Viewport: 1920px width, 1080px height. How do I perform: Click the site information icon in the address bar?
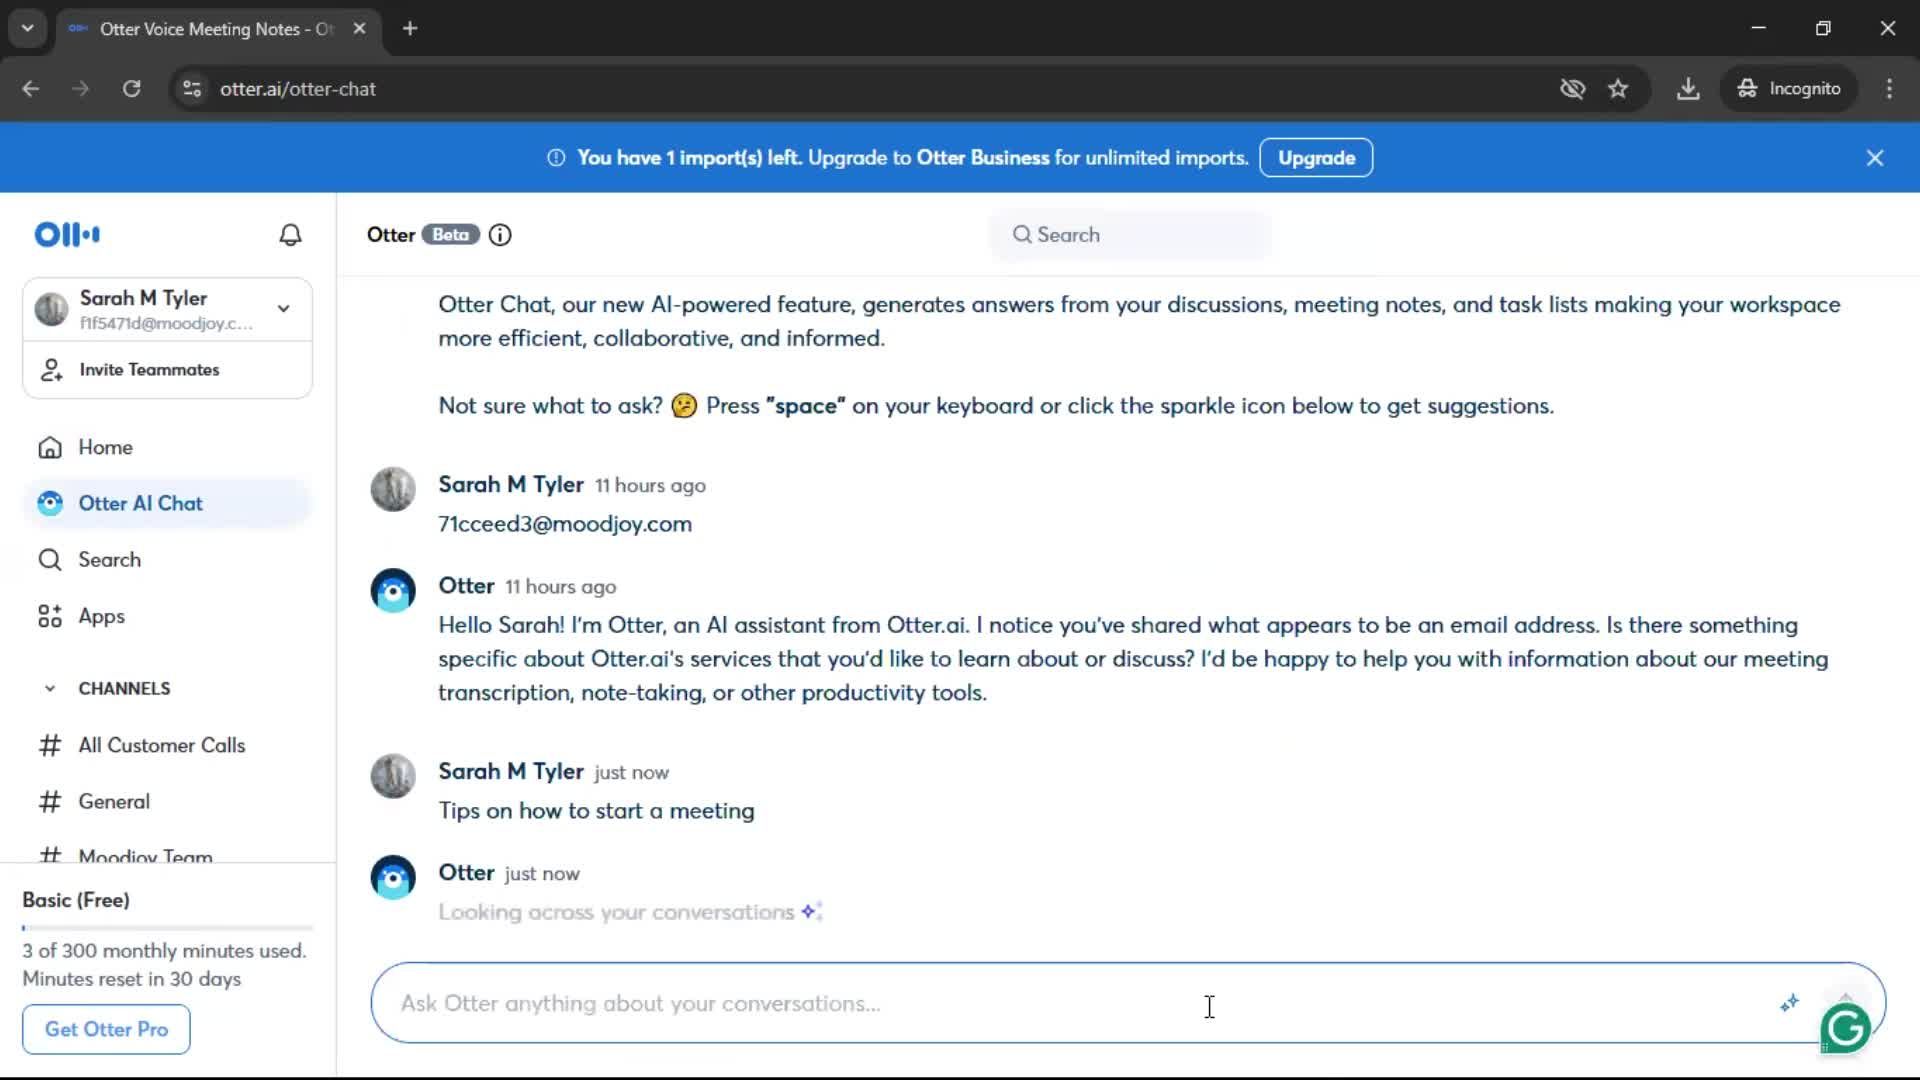[x=192, y=89]
